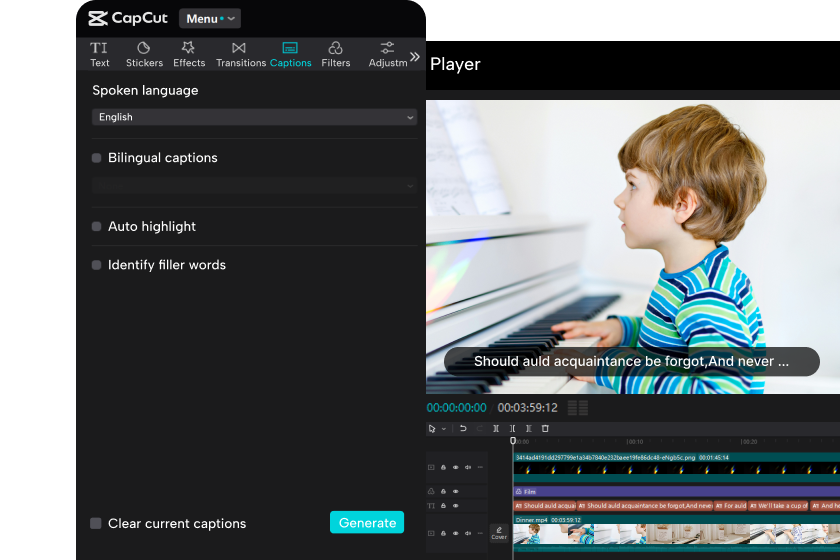Open the Adjustment tab
The width and height of the screenshot is (840, 560).
[x=387, y=55]
